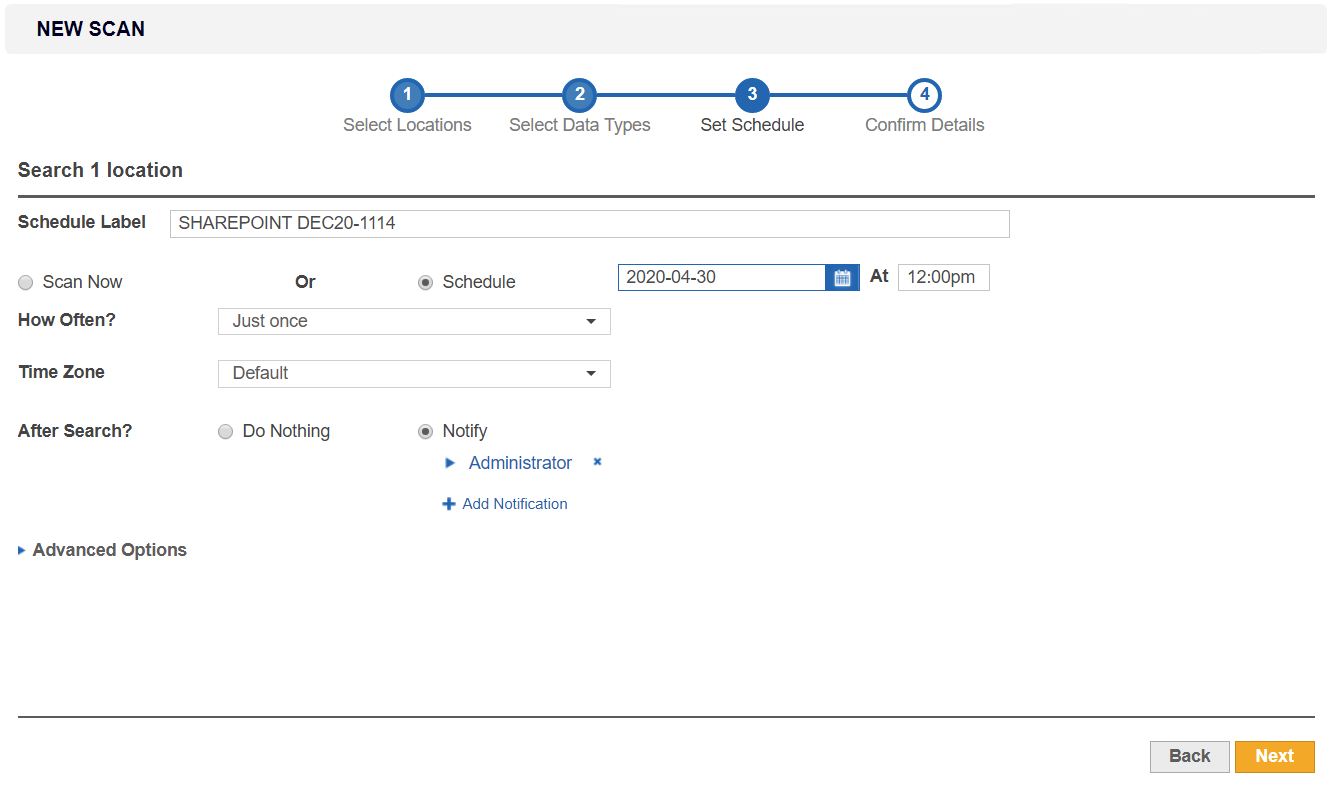Click step circle 3 in the progress bar
The width and height of the screenshot is (1331, 786).
[x=751, y=94]
